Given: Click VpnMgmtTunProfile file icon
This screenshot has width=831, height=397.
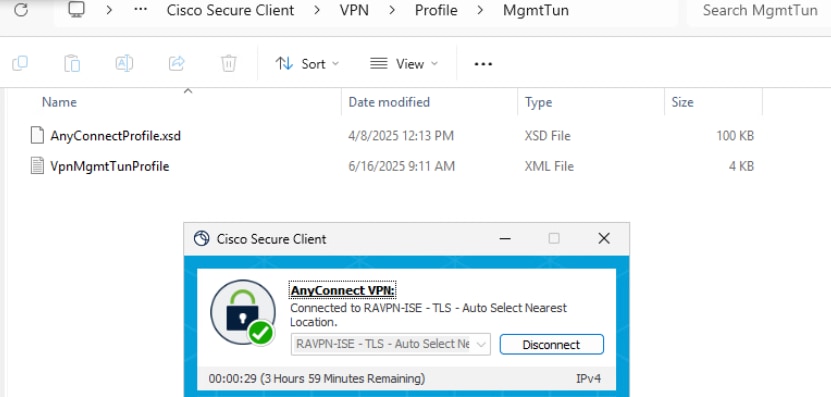Looking at the screenshot, I should pyautogui.click(x=37, y=166).
